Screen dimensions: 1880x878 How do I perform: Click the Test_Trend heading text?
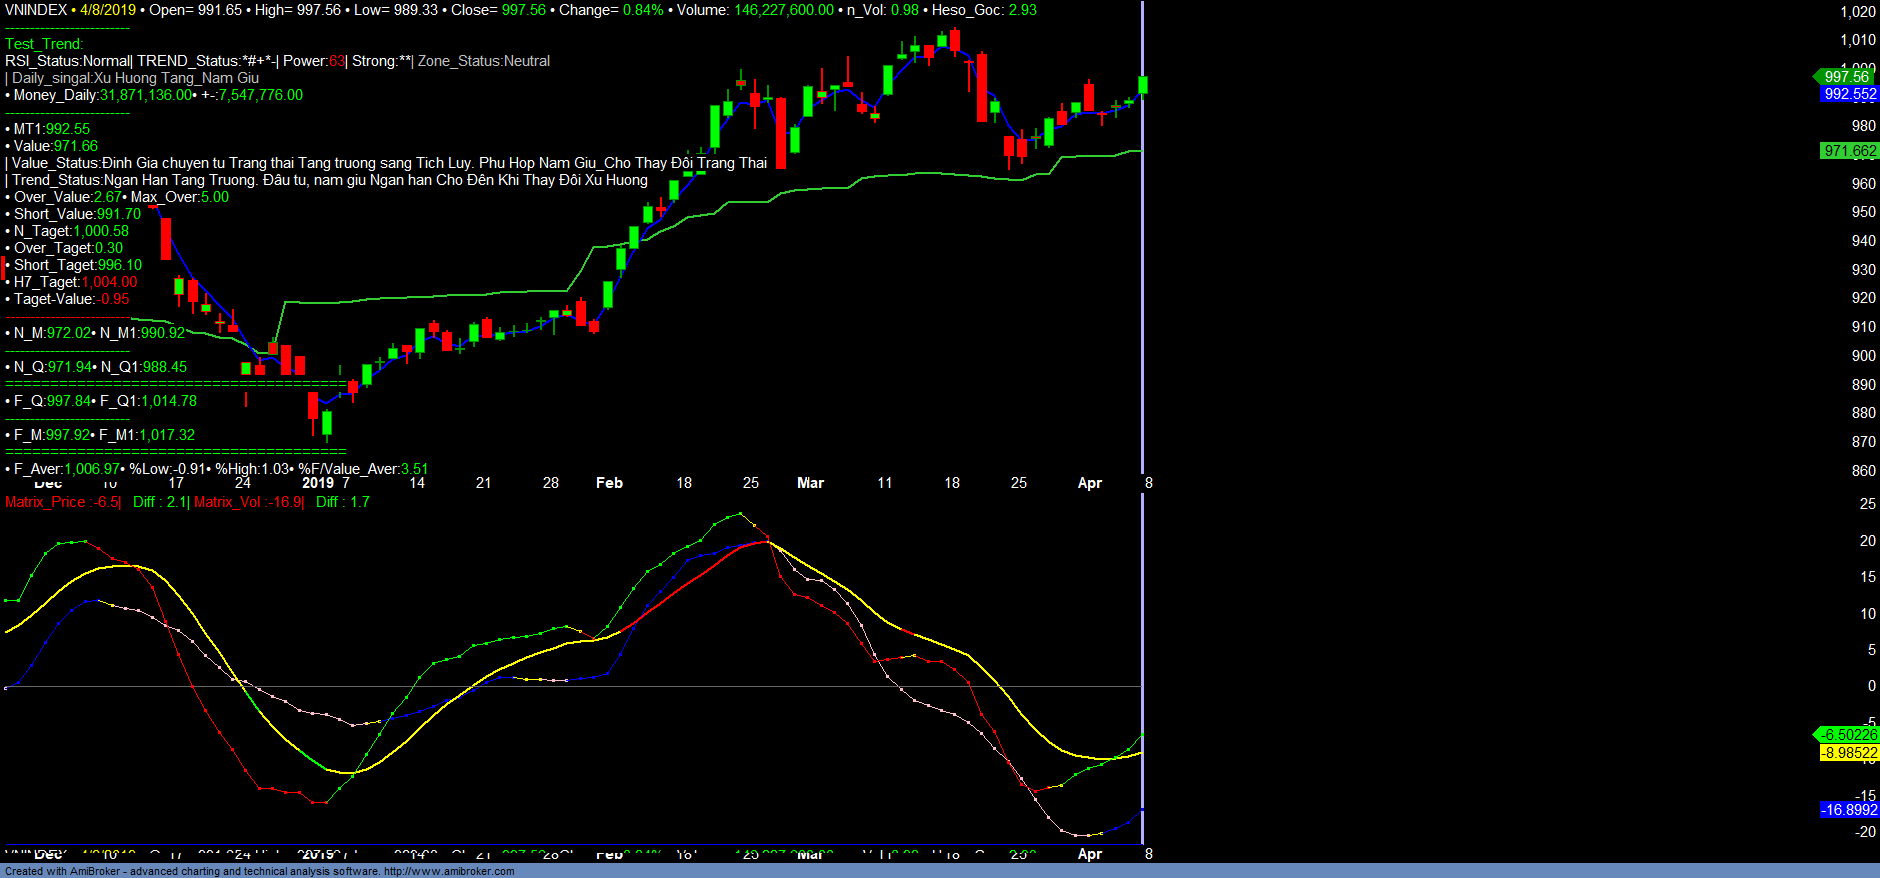[44, 44]
